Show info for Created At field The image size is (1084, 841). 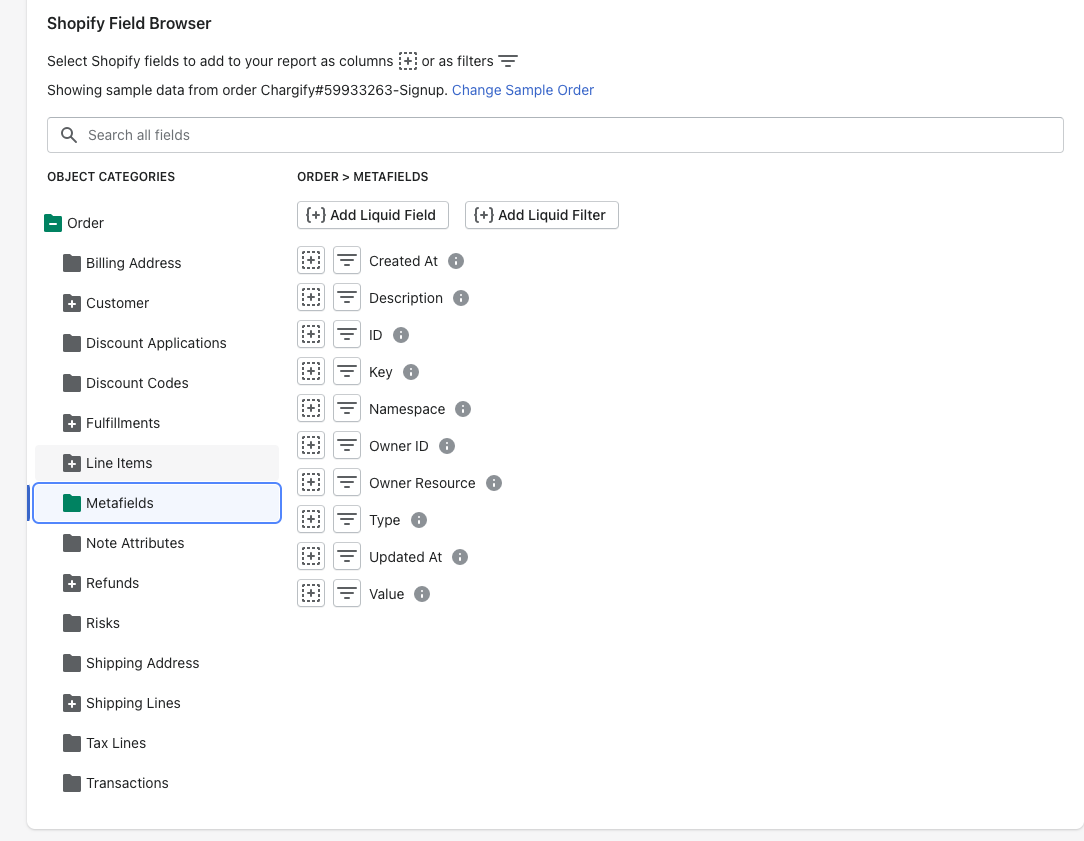click(456, 261)
